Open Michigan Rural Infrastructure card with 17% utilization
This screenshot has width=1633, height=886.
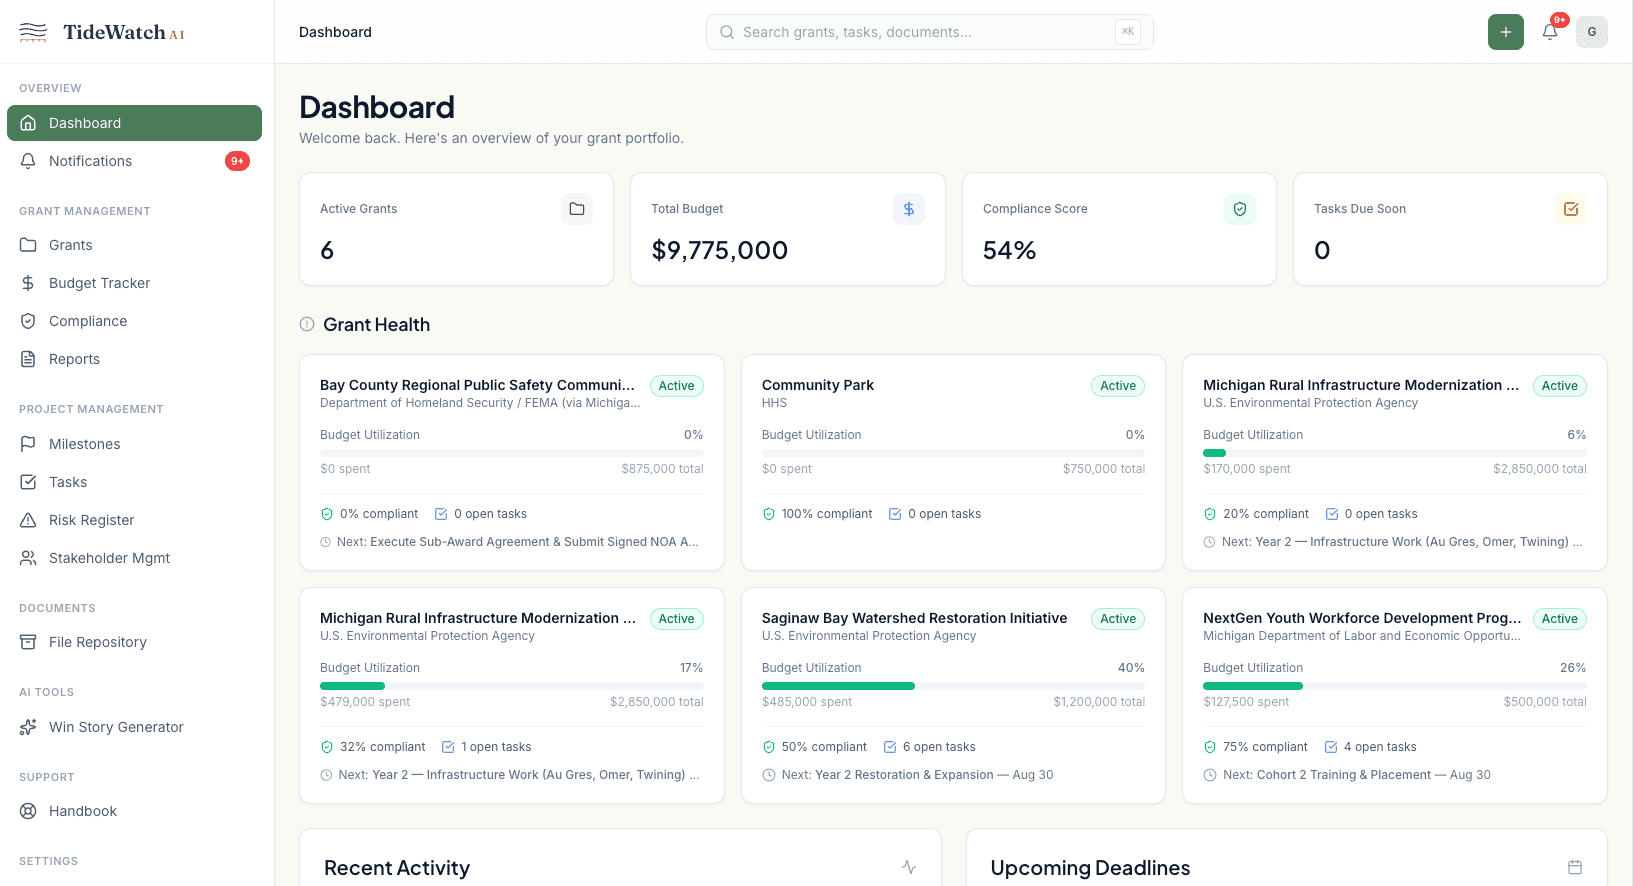pyautogui.click(x=512, y=695)
